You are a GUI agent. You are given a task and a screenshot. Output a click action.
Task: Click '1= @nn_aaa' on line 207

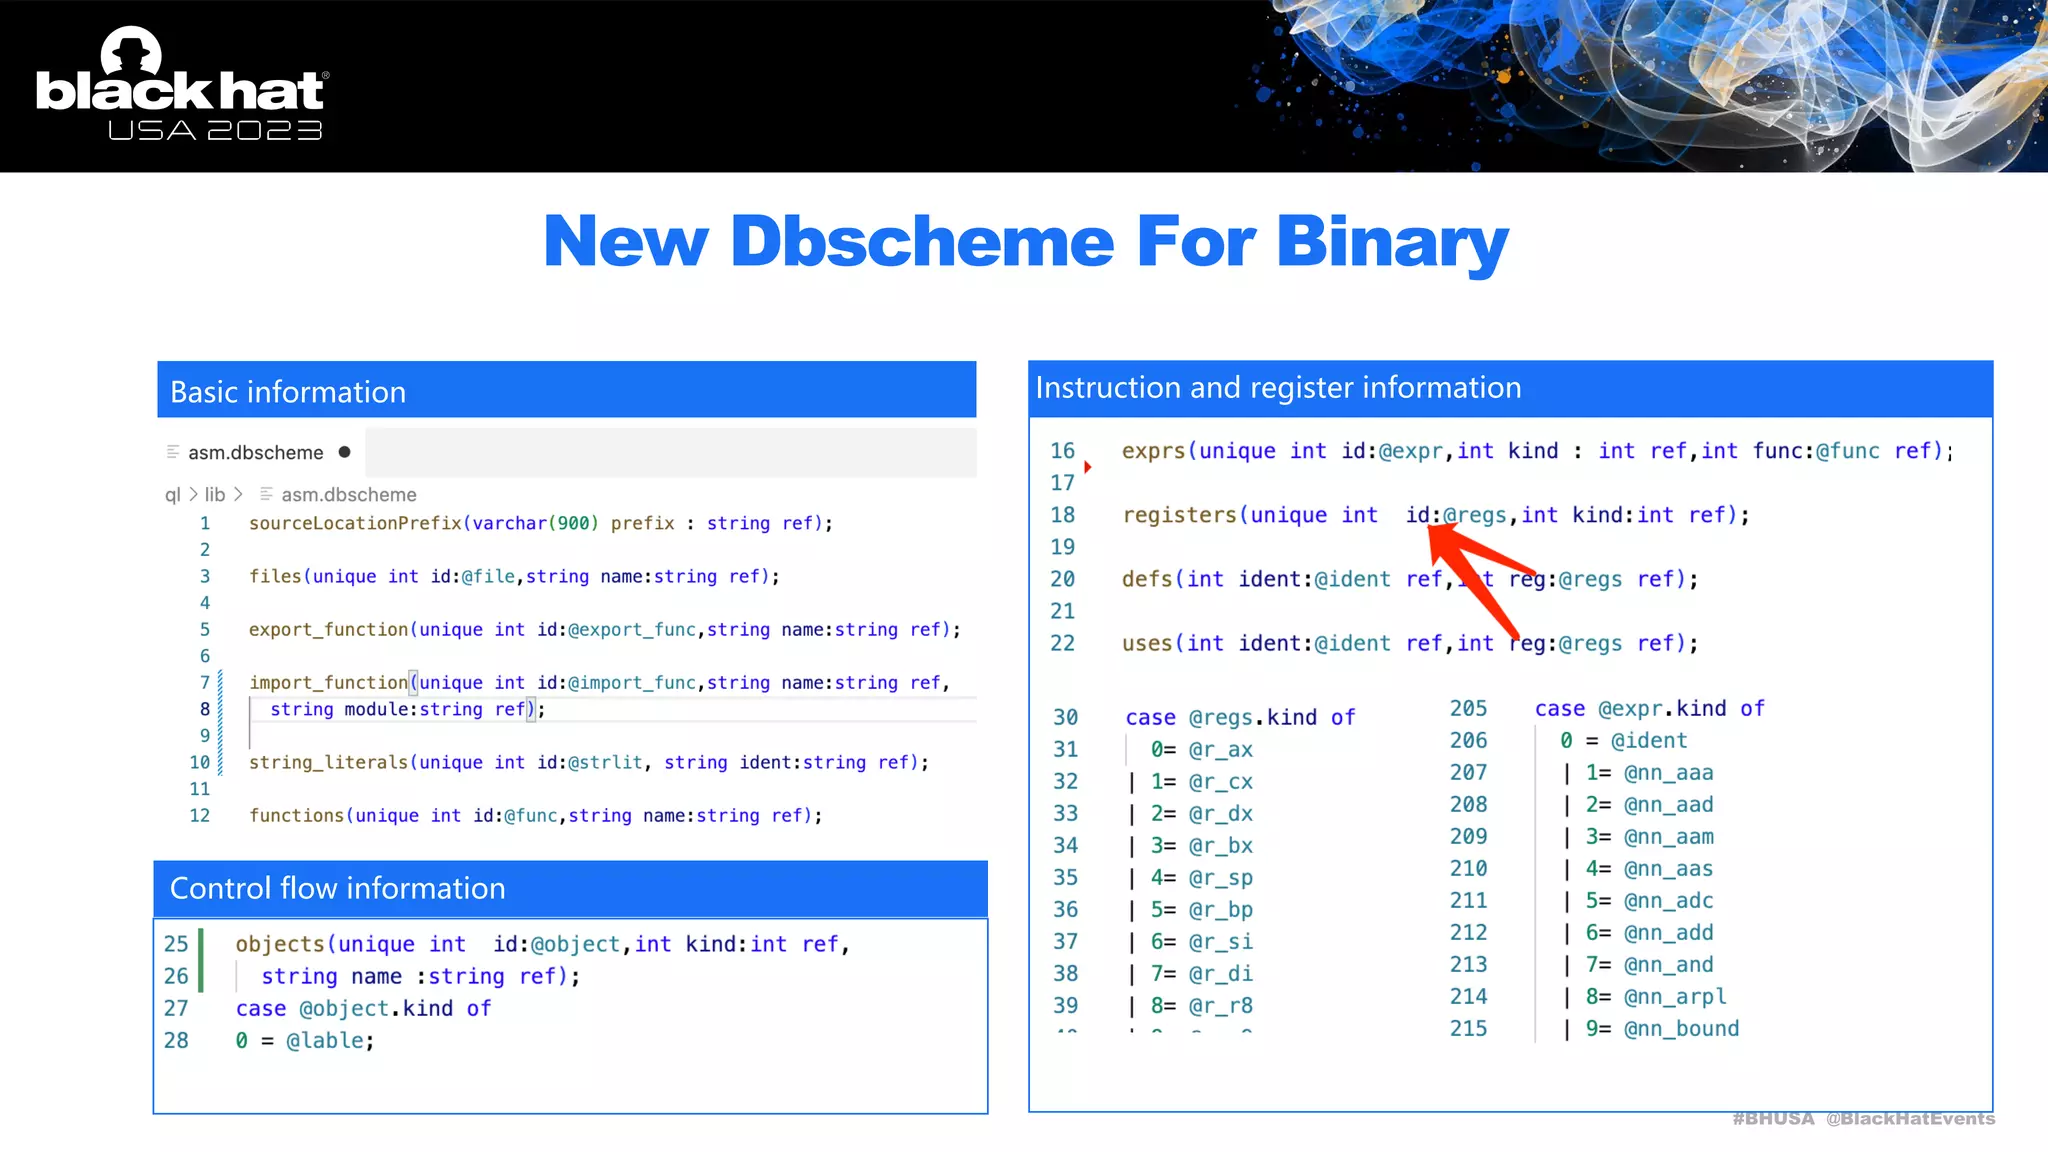tap(1650, 772)
